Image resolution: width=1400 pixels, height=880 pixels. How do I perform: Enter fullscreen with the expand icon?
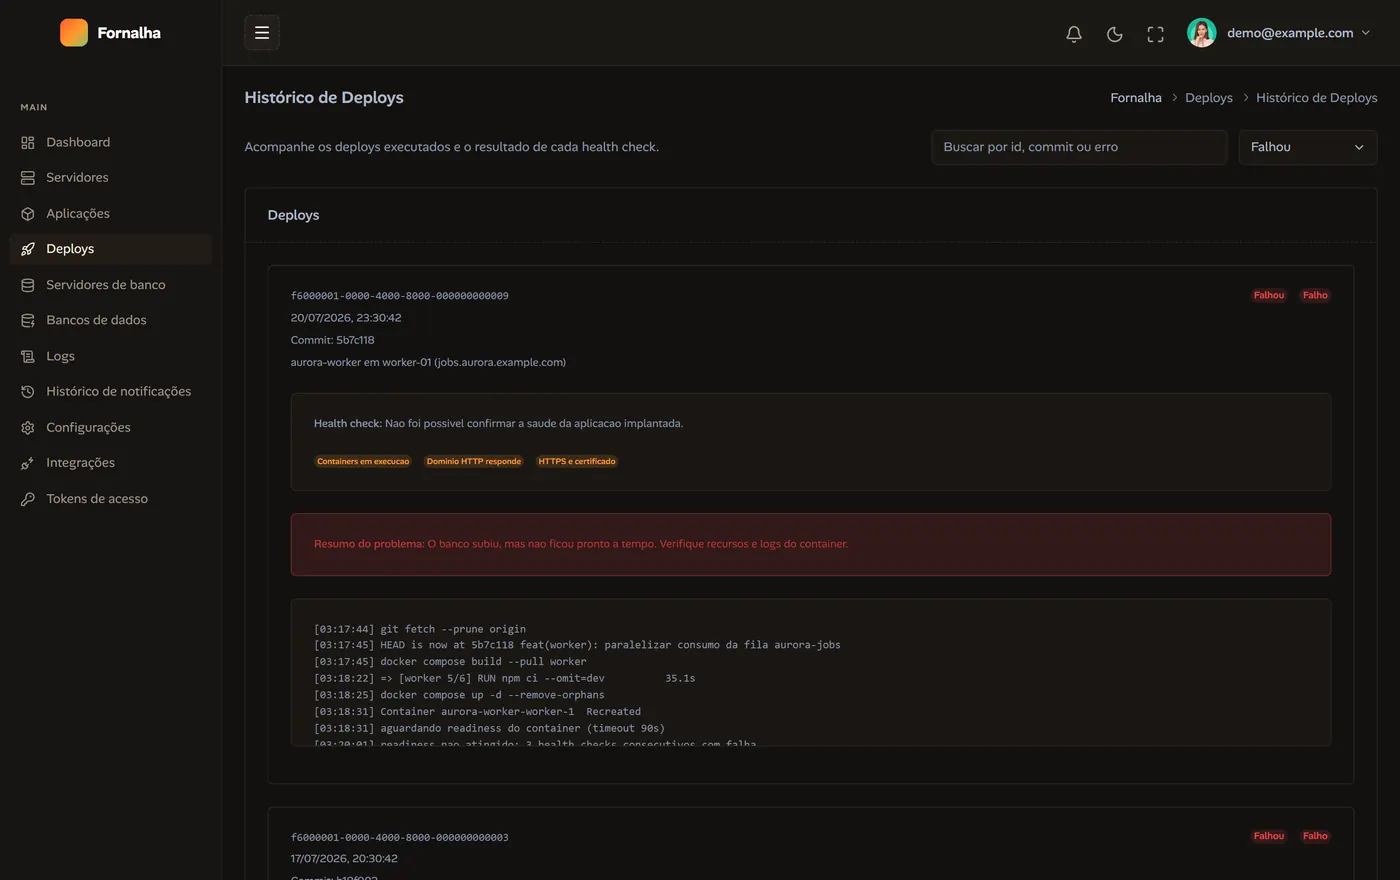1156,34
